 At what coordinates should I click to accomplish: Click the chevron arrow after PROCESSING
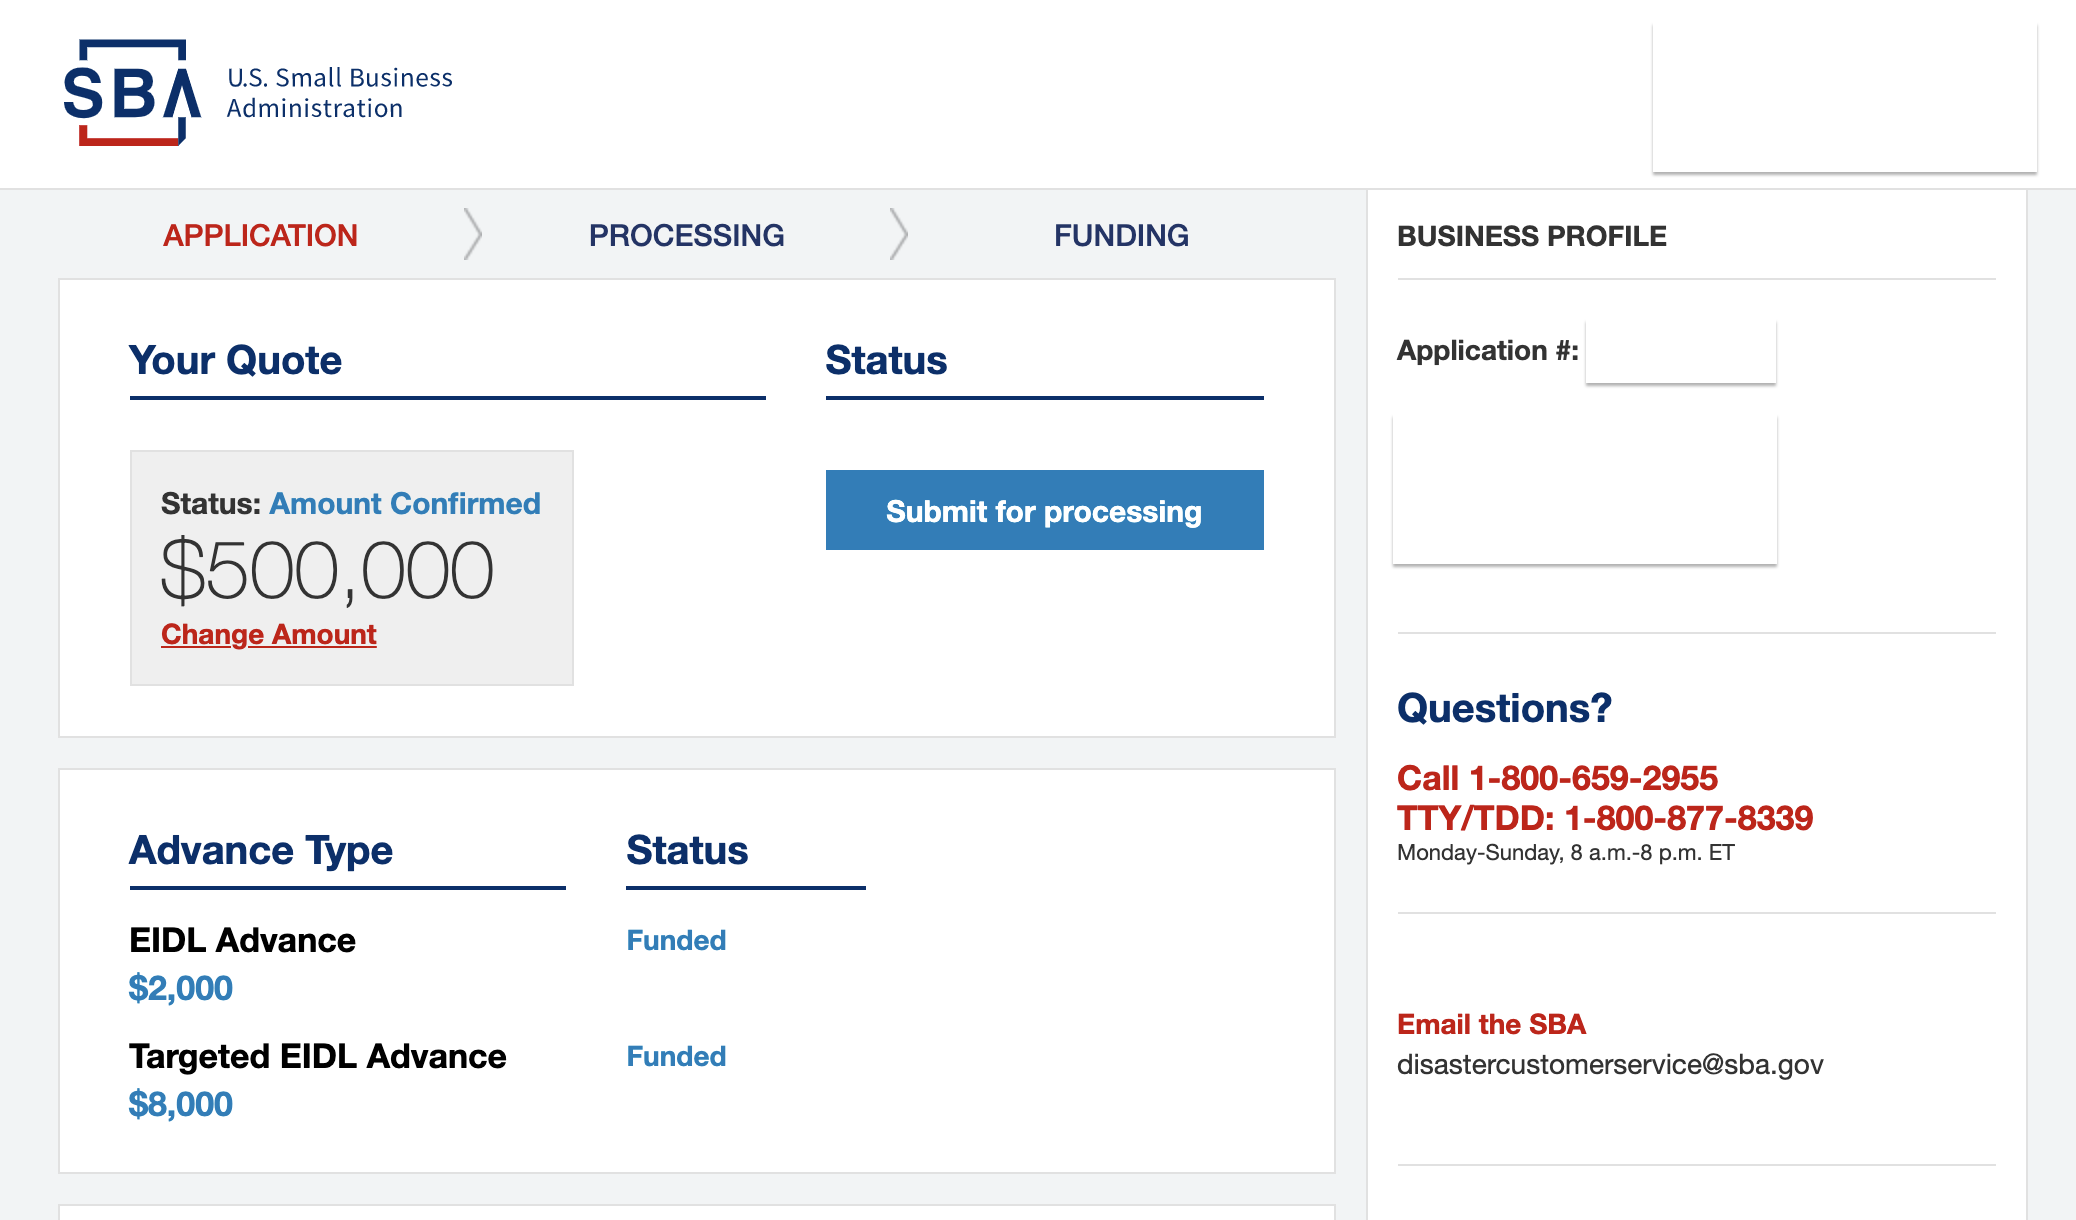(x=899, y=235)
